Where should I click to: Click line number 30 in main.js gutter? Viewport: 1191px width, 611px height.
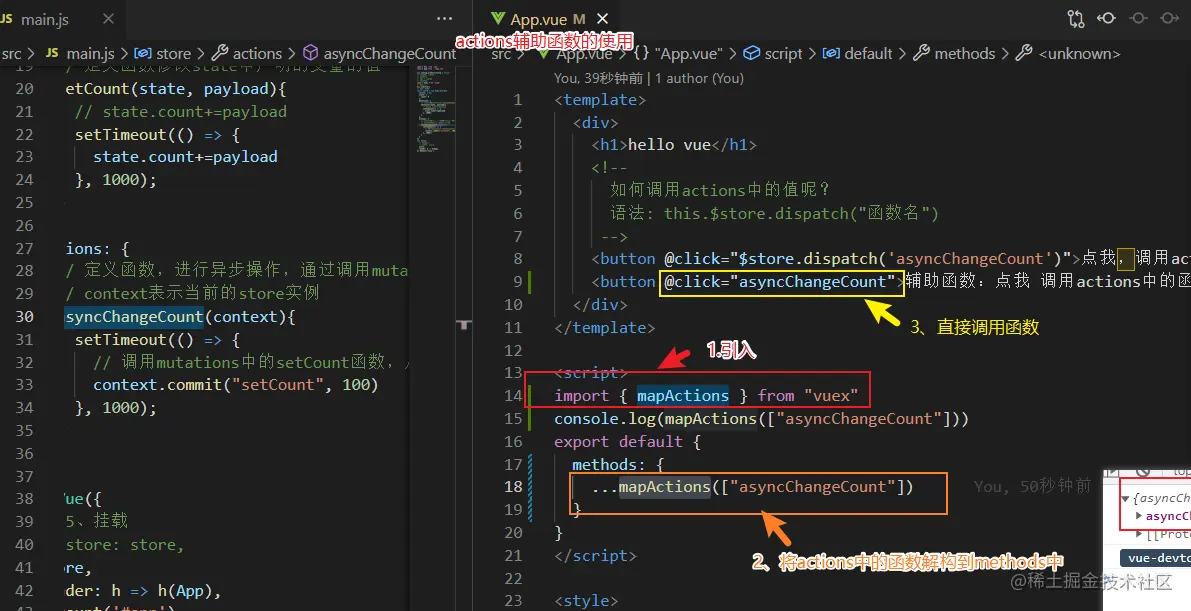coord(24,317)
